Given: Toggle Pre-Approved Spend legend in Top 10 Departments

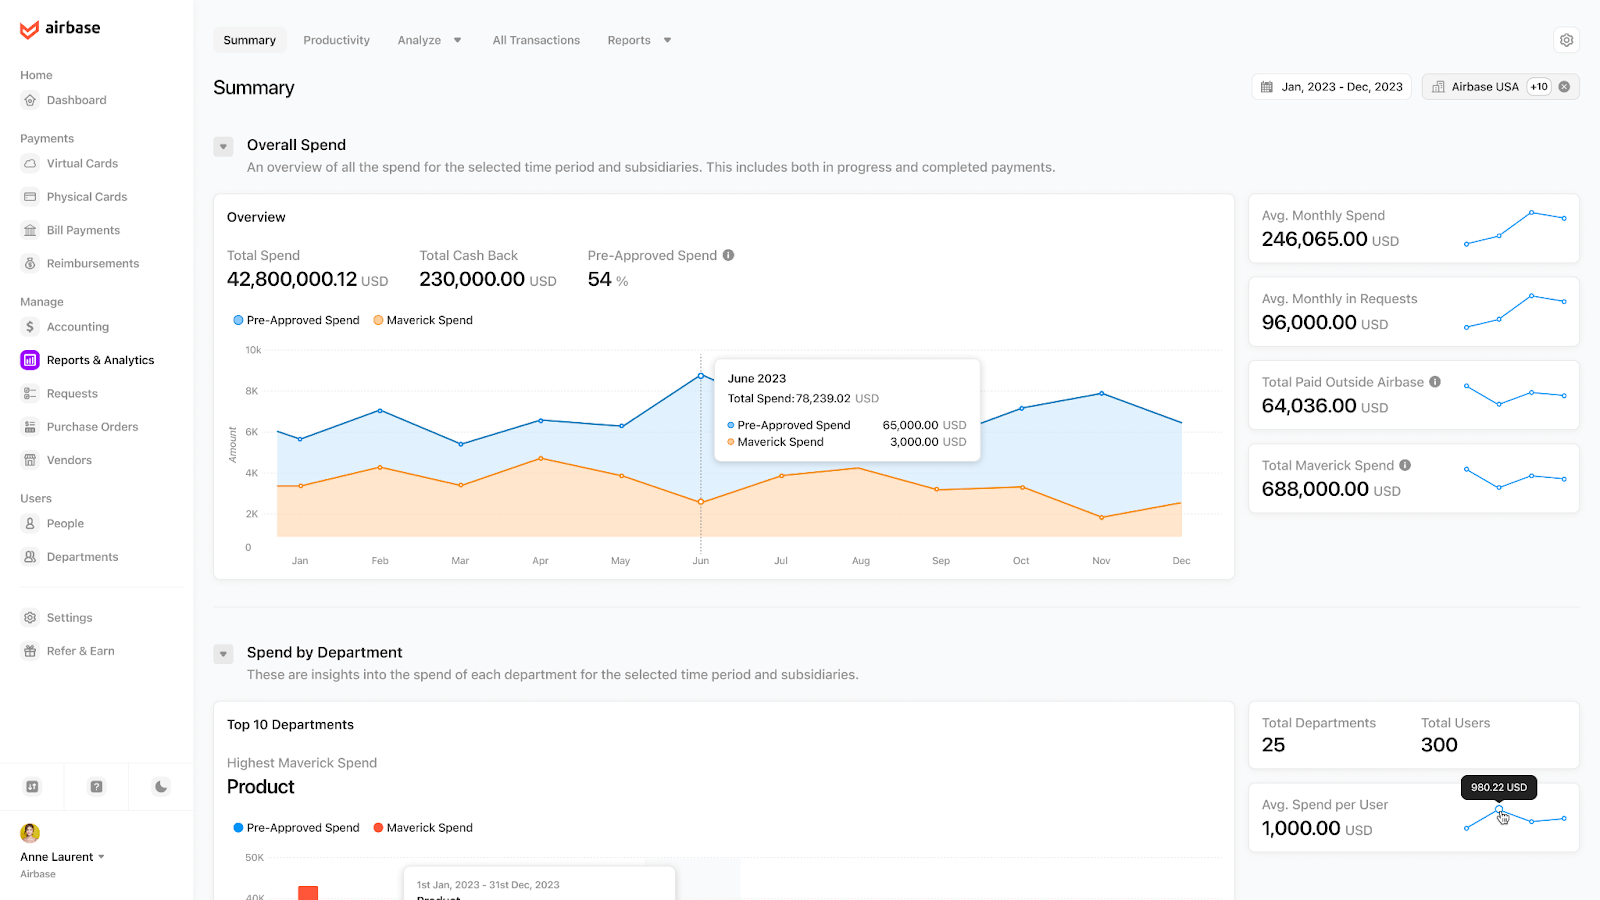Looking at the screenshot, I should pos(296,828).
